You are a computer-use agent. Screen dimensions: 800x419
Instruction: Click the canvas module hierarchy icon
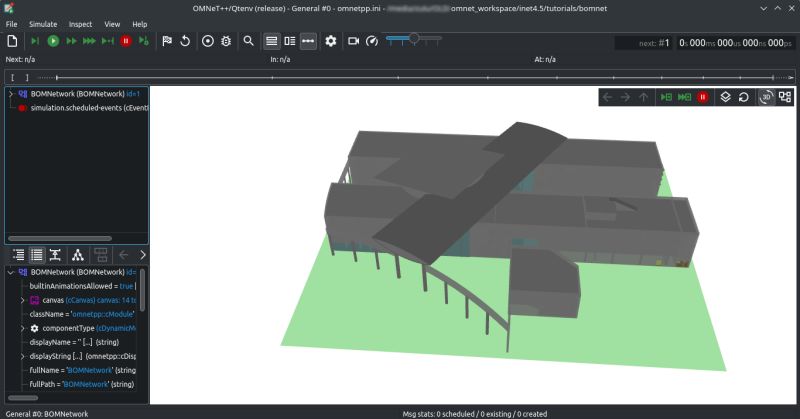(785, 97)
